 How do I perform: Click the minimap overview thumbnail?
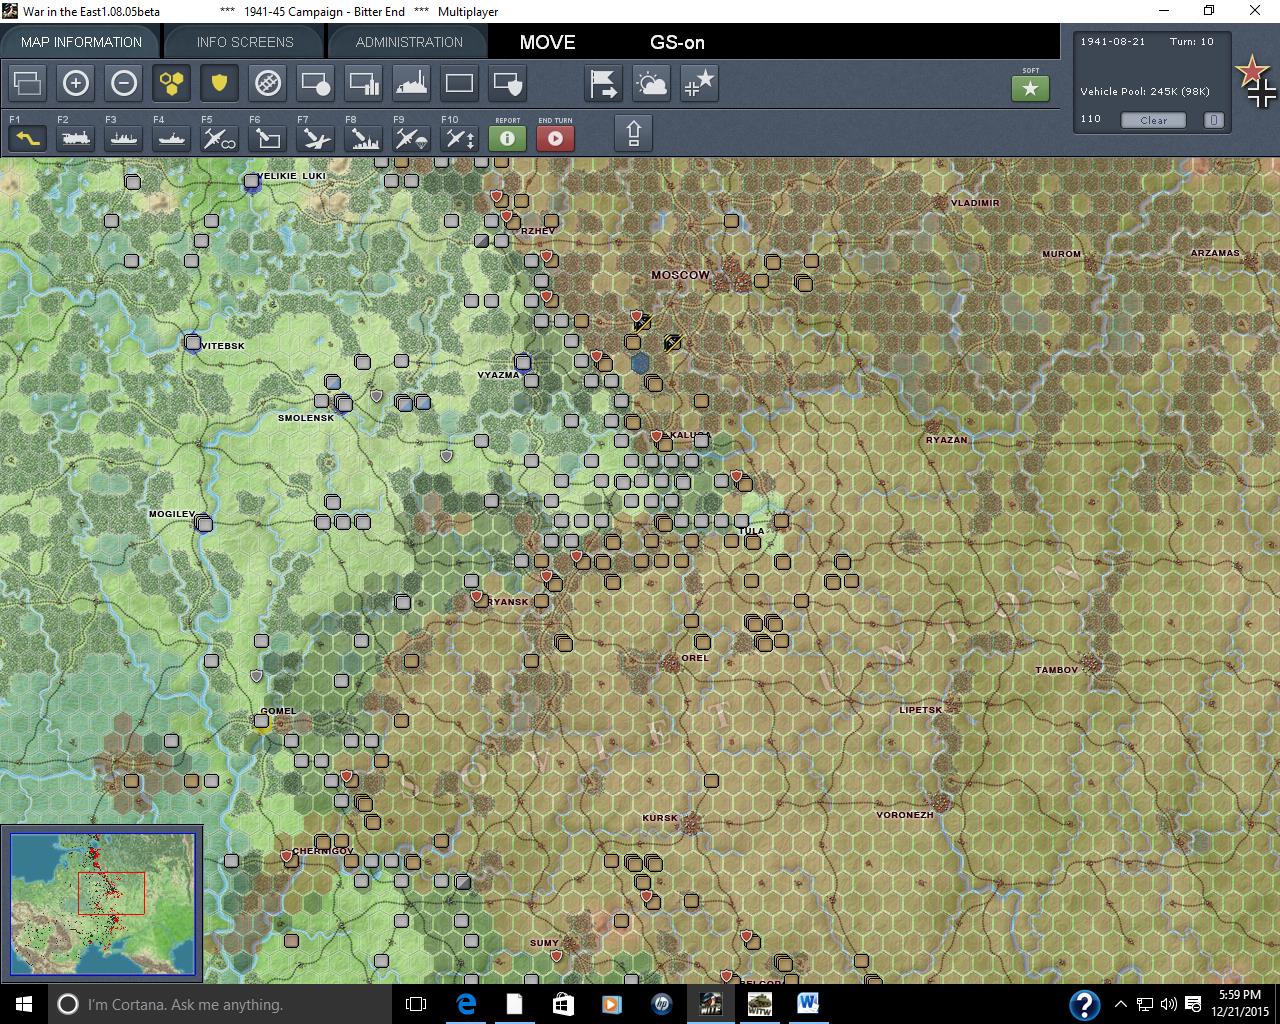(x=103, y=904)
